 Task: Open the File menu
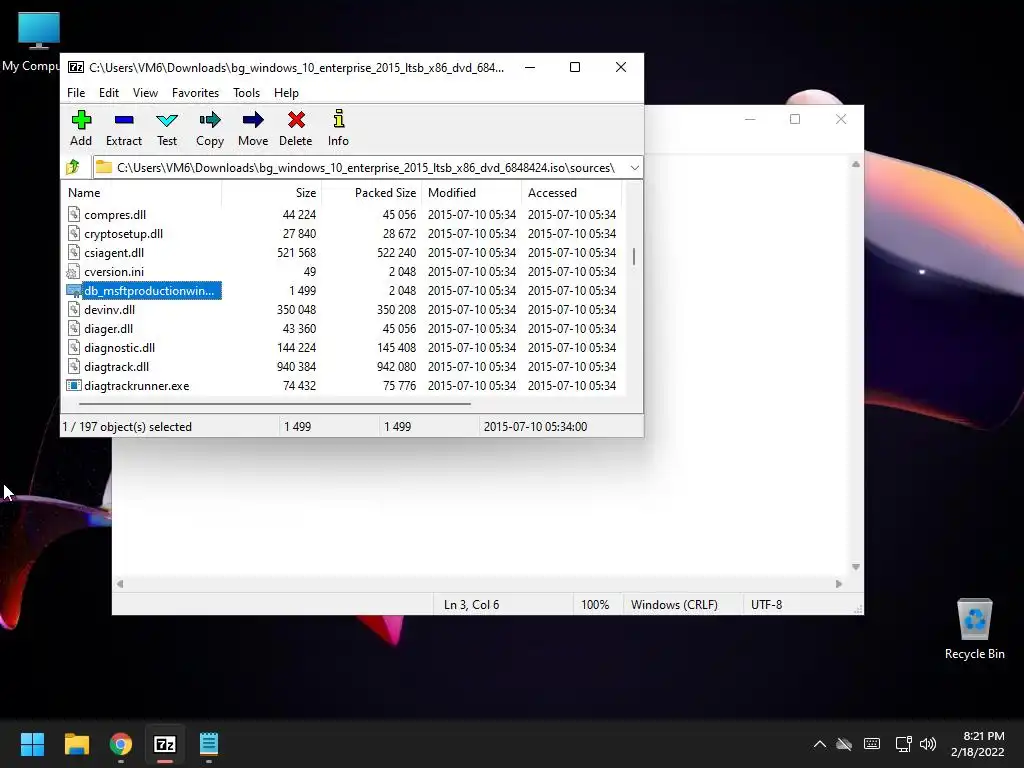(76, 93)
